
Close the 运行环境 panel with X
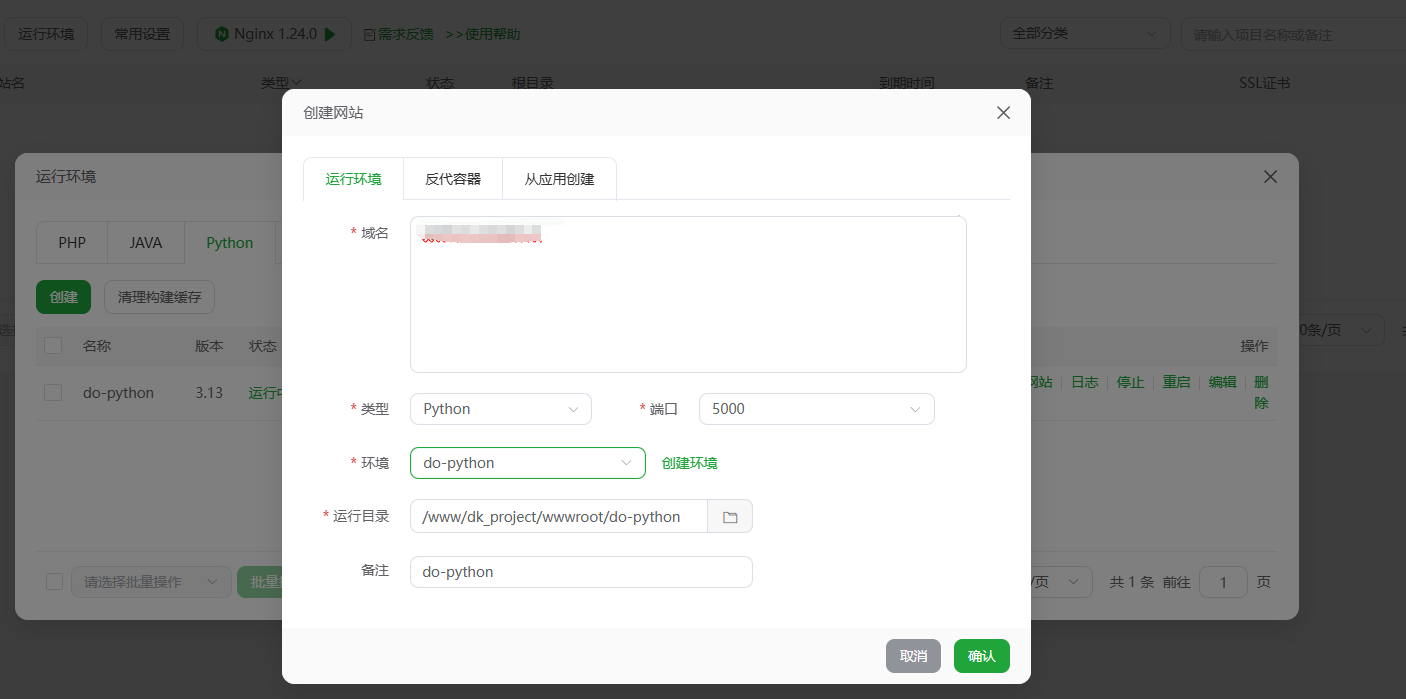(1270, 177)
